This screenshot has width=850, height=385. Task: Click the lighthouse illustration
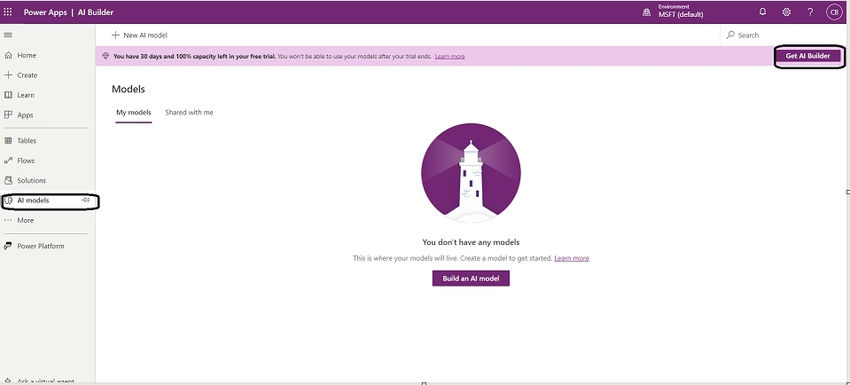tap(471, 173)
